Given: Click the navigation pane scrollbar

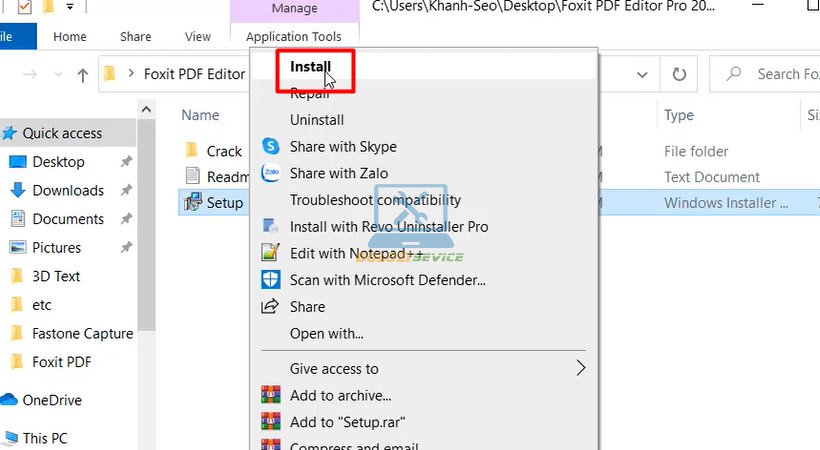Looking at the screenshot, I should [147, 250].
